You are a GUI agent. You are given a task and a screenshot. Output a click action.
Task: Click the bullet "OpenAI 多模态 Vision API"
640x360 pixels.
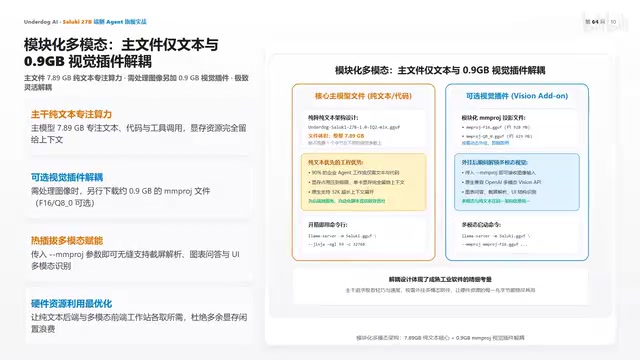click(x=501, y=182)
